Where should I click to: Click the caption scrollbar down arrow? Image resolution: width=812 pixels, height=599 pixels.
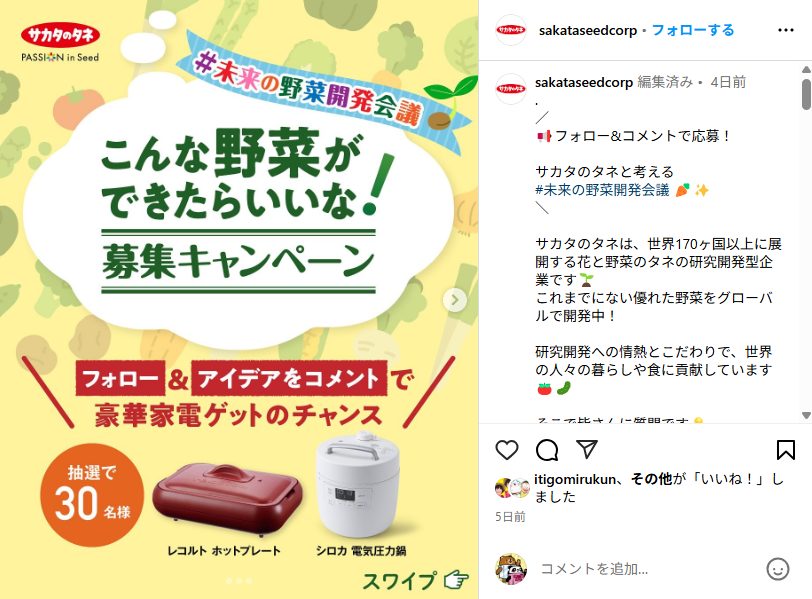point(806,415)
